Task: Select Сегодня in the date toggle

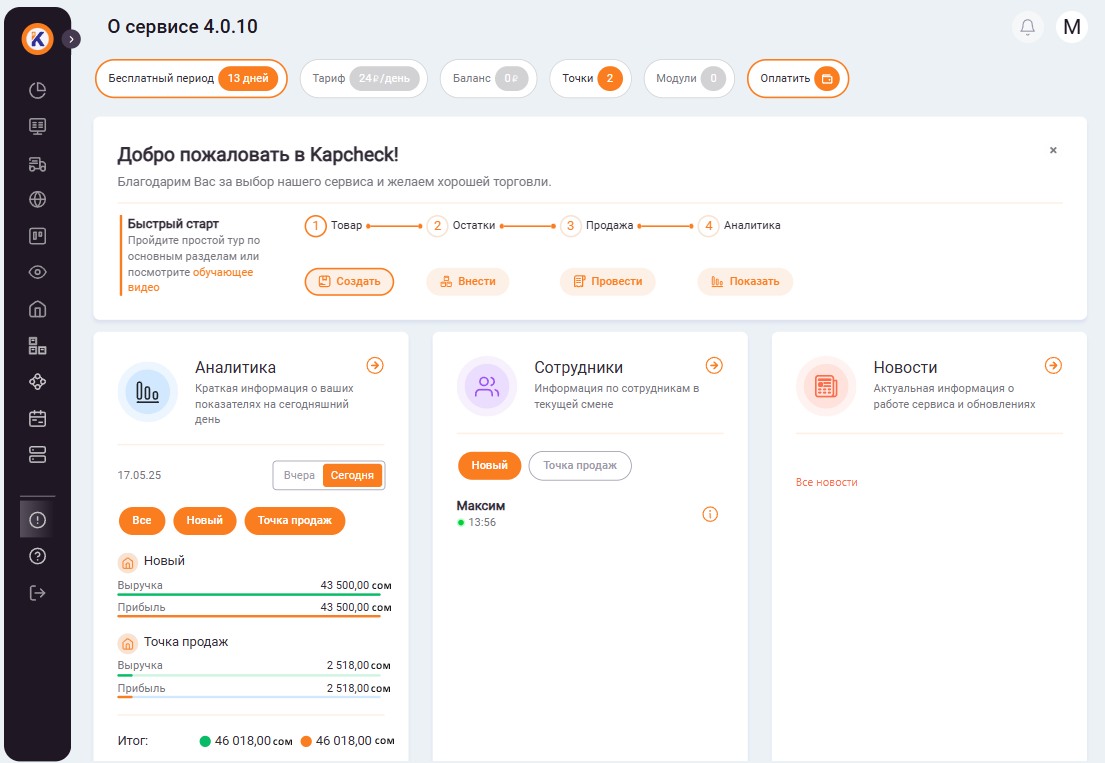Action: [x=353, y=475]
